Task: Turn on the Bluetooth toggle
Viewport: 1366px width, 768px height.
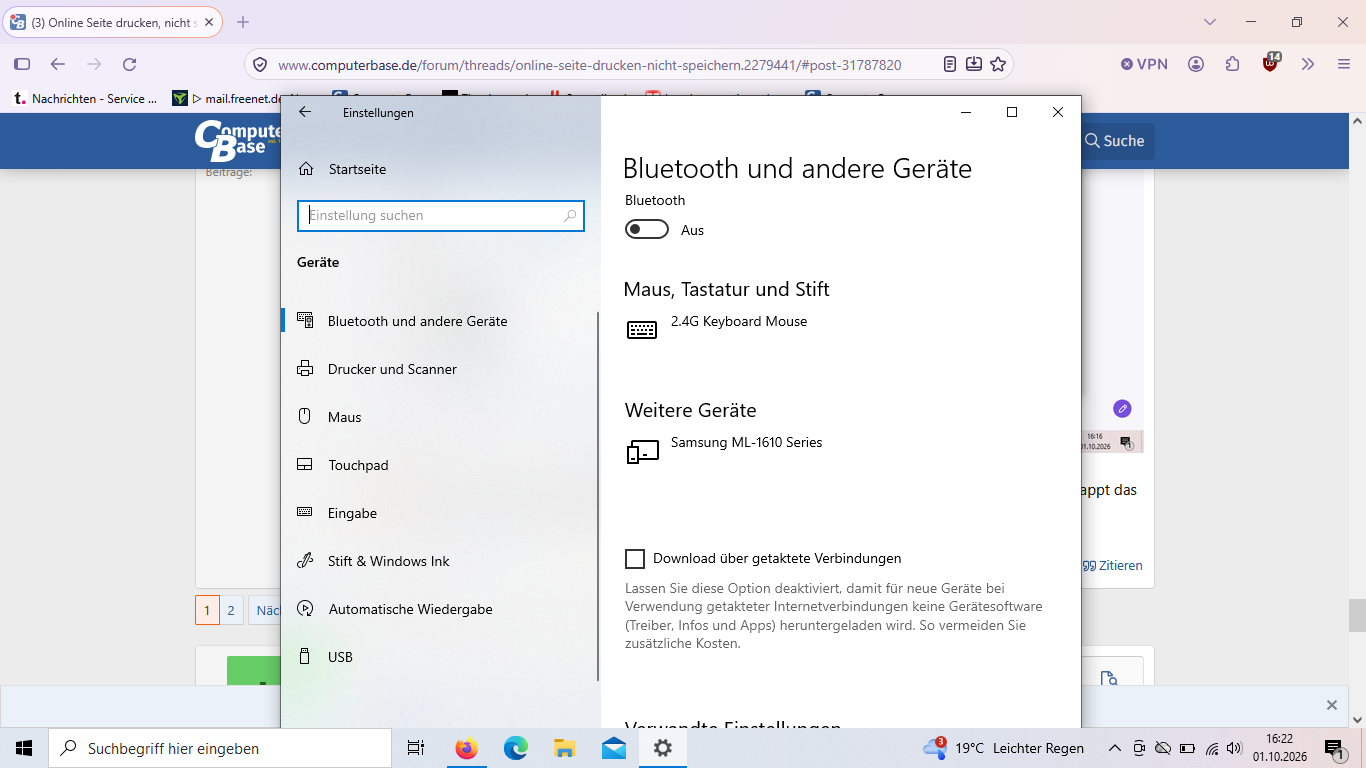Action: pos(647,230)
